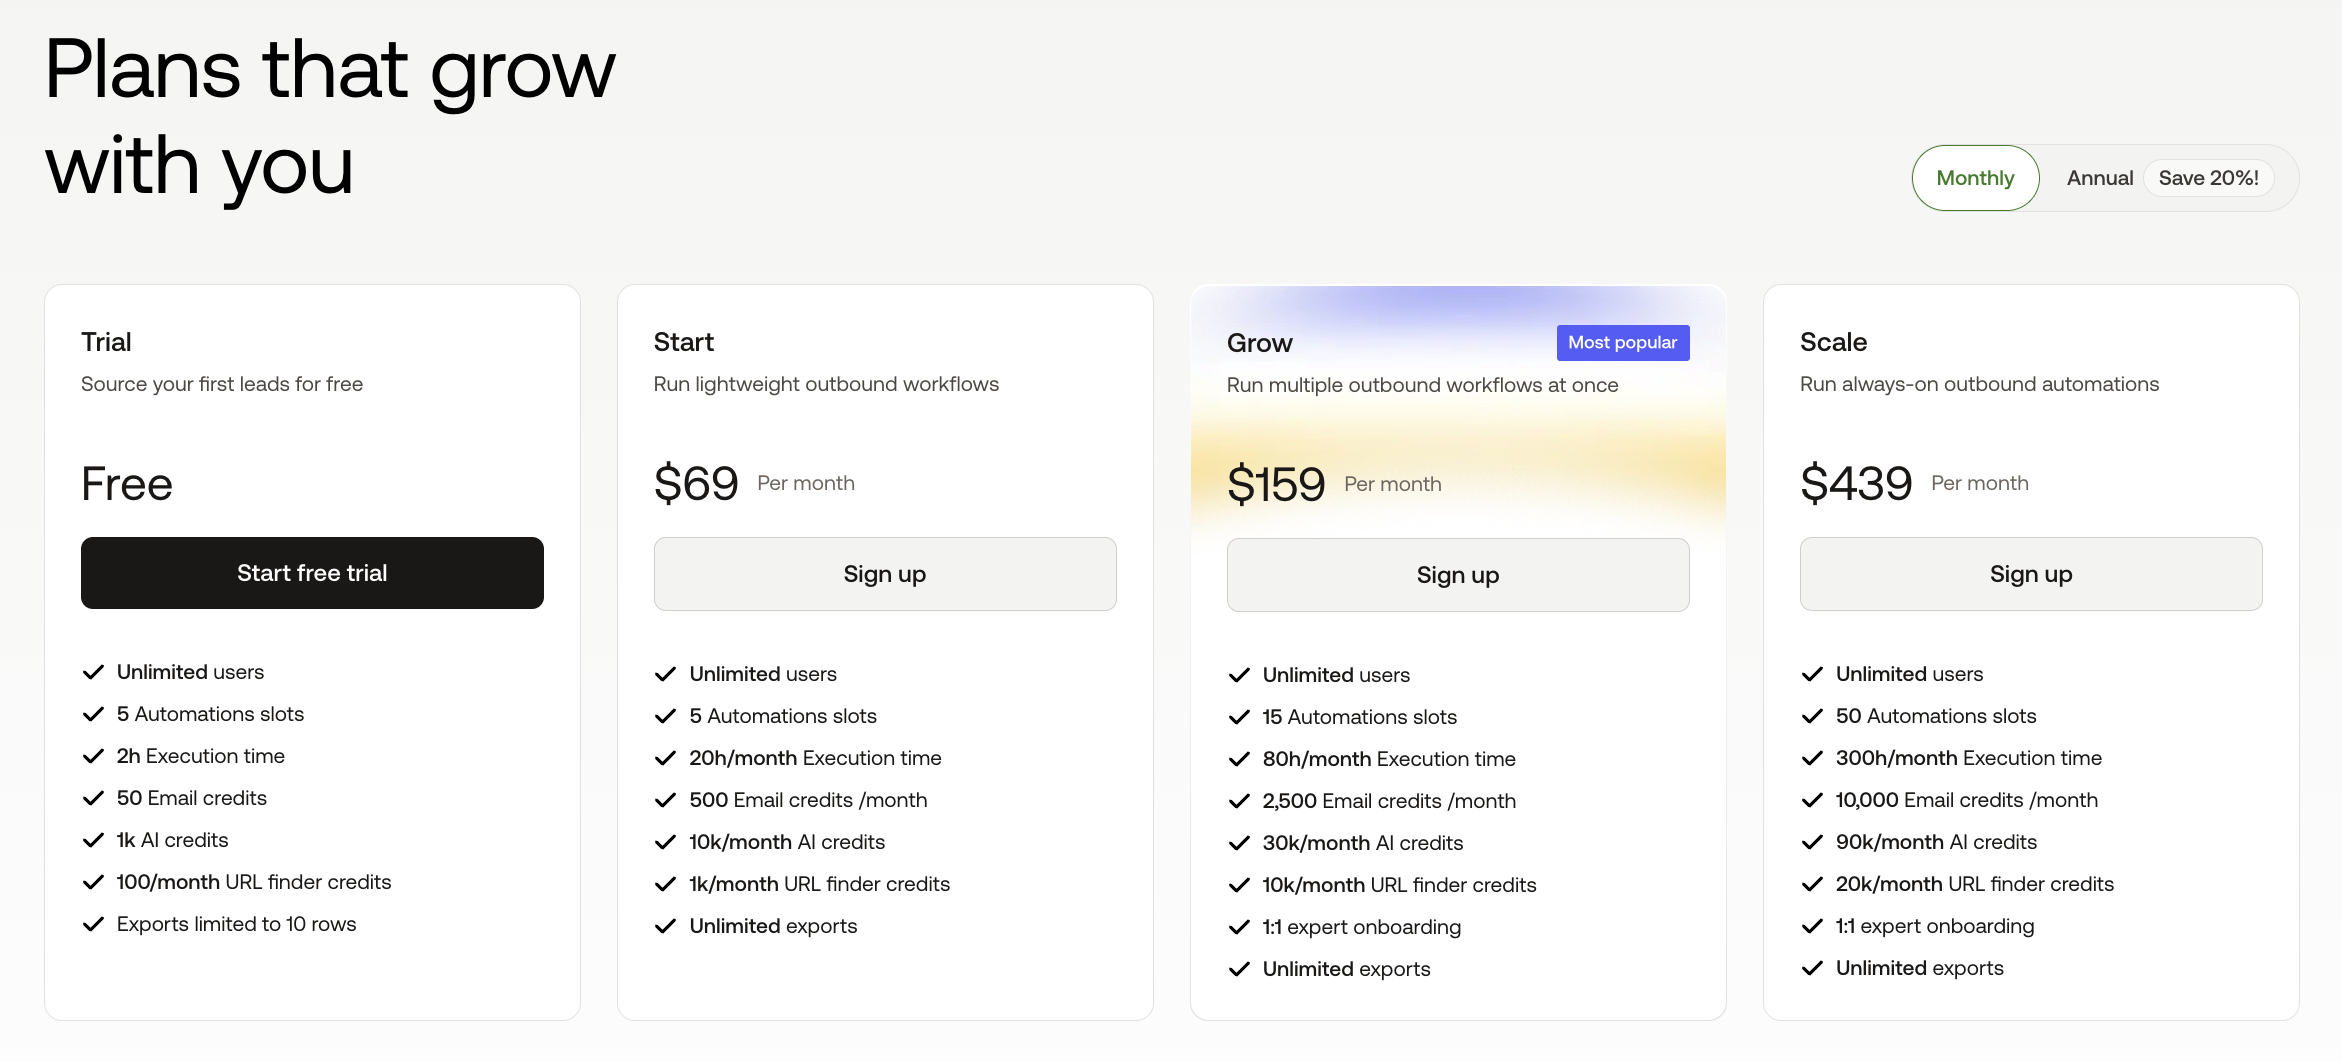Sign up for the $159 Grow plan

(1457, 575)
